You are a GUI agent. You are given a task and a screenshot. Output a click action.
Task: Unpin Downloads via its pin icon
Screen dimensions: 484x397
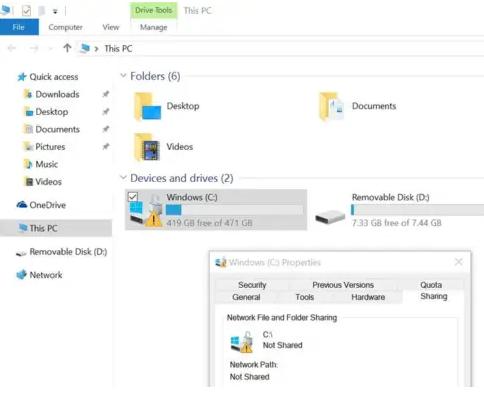pyautogui.click(x=106, y=94)
